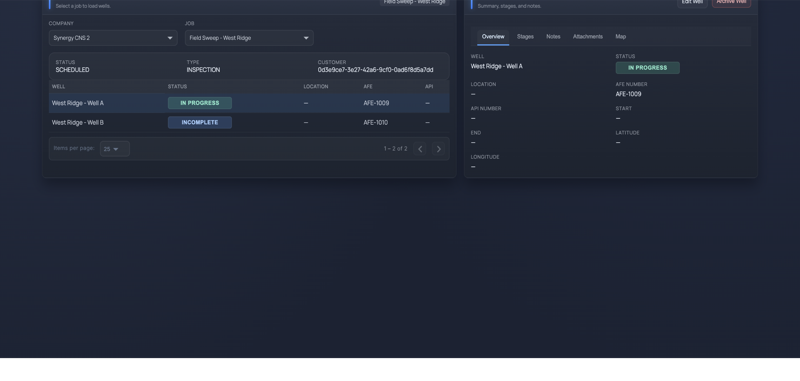Viewport: 800px width, 381px height.
Task: Click the Edit Well button
Action: [x=692, y=3]
